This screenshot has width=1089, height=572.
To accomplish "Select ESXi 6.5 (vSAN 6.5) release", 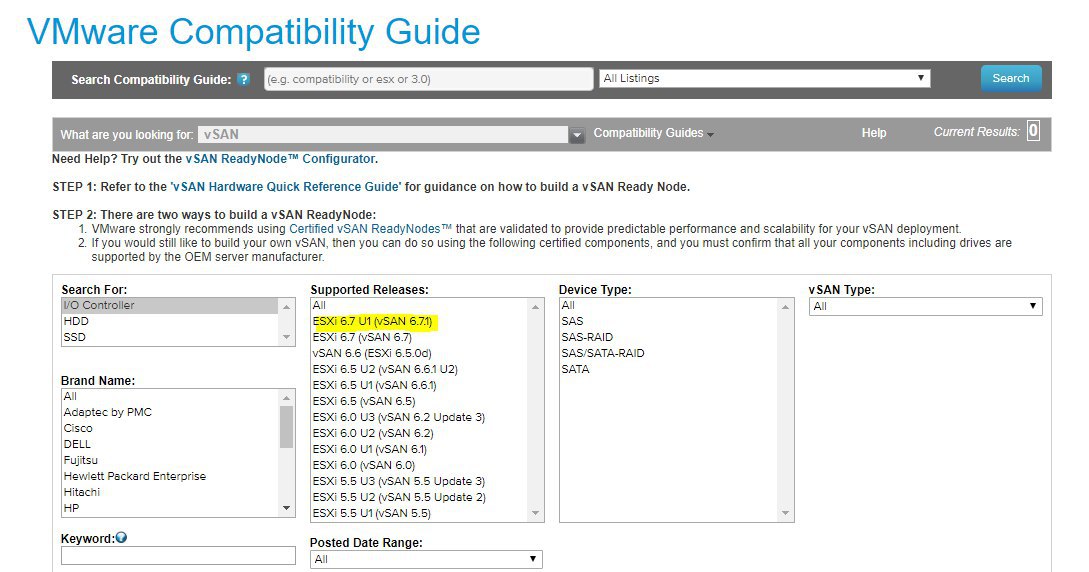I will point(419,401).
